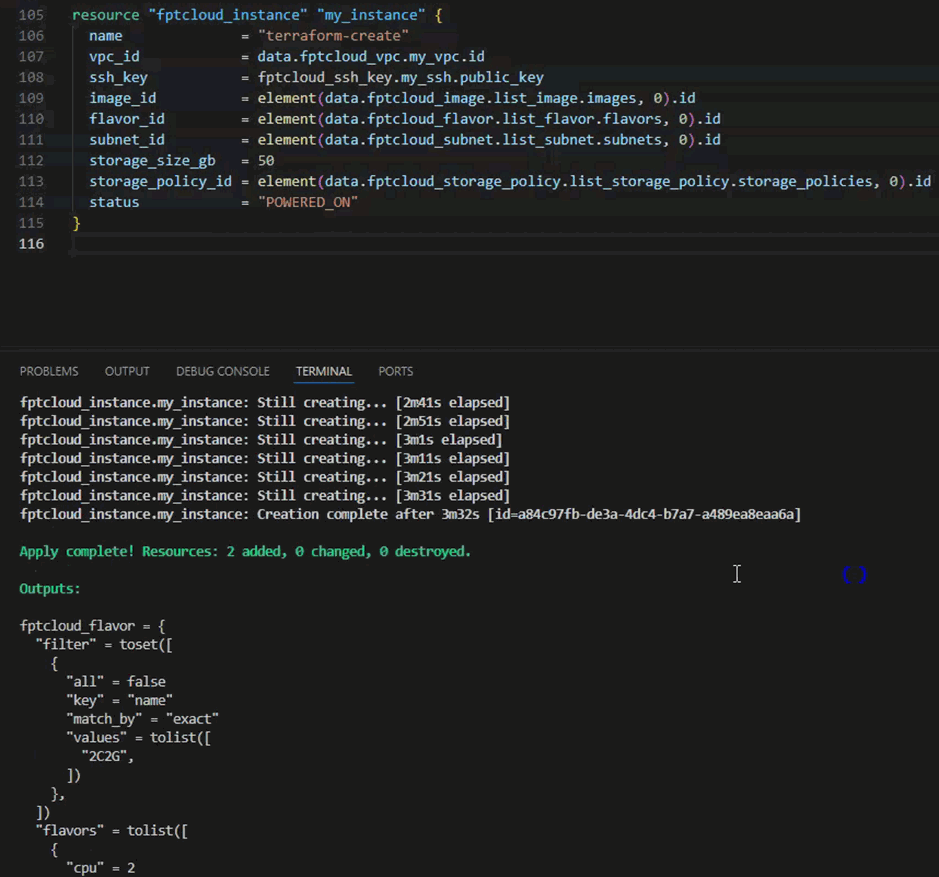
Task: Switch to the PORTS tab
Action: coord(396,371)
